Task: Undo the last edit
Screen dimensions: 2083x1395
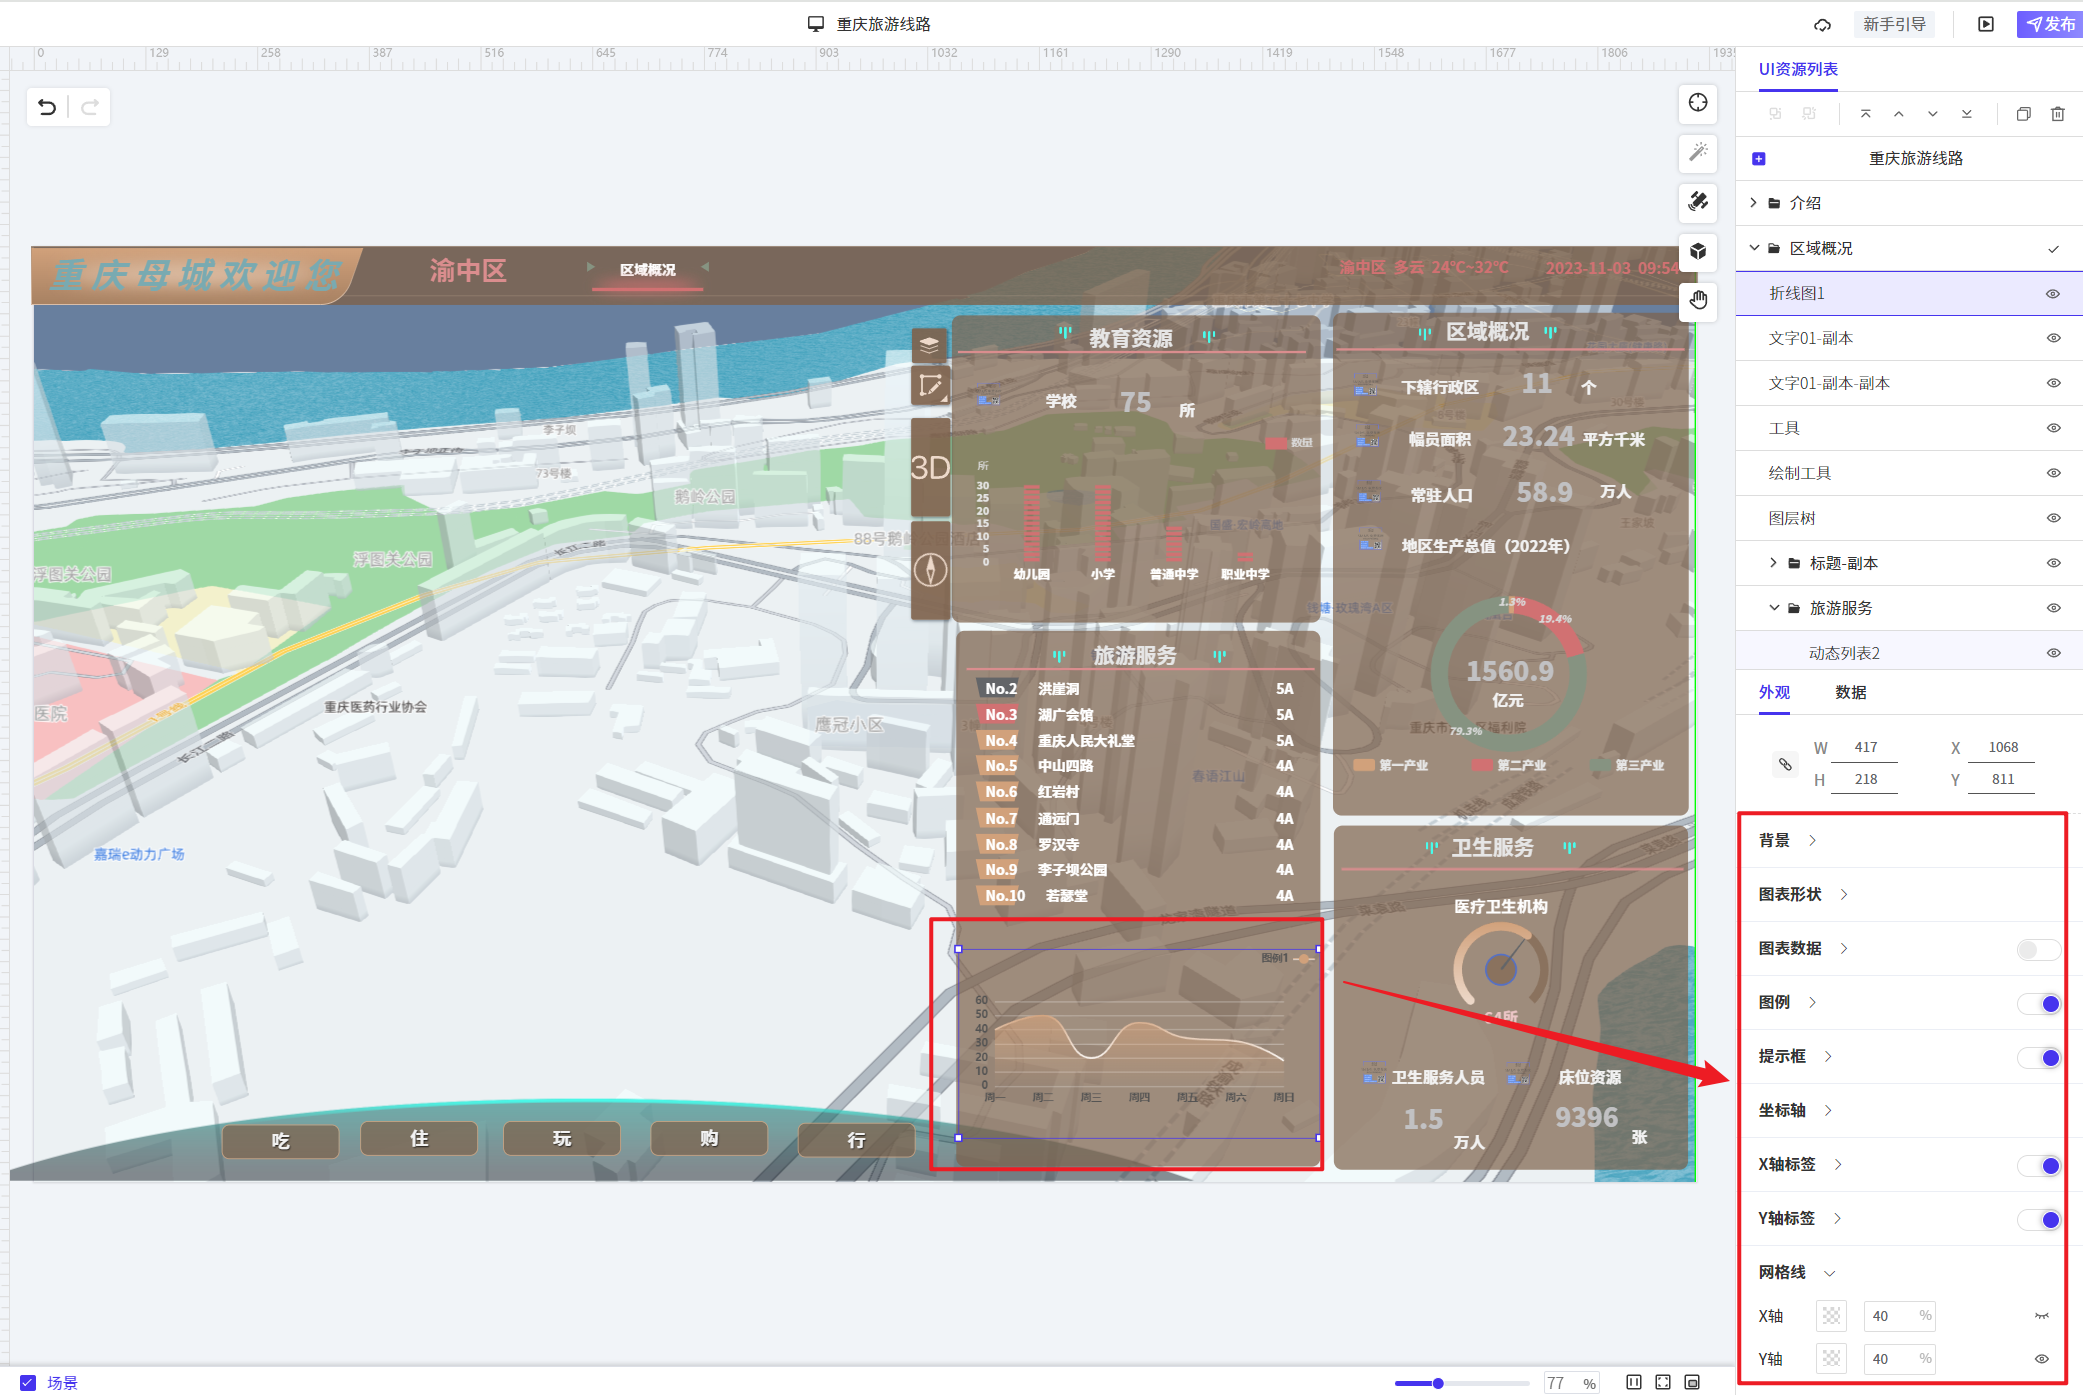Action: coord(47,107)
